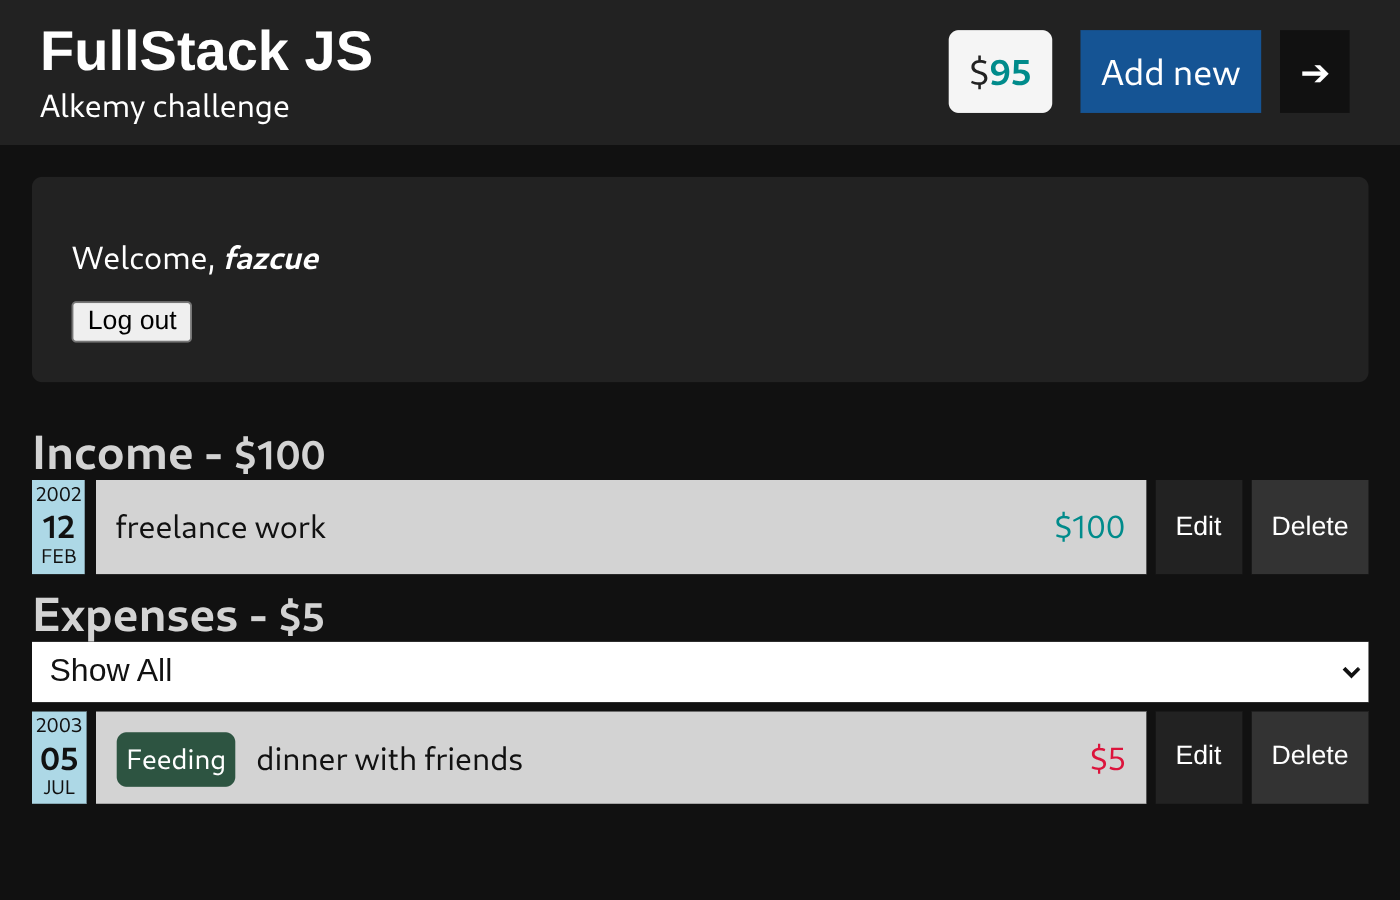Click the Alkemy challenge subtitle
Screen dimensions: 1400x900
point(164,107)
